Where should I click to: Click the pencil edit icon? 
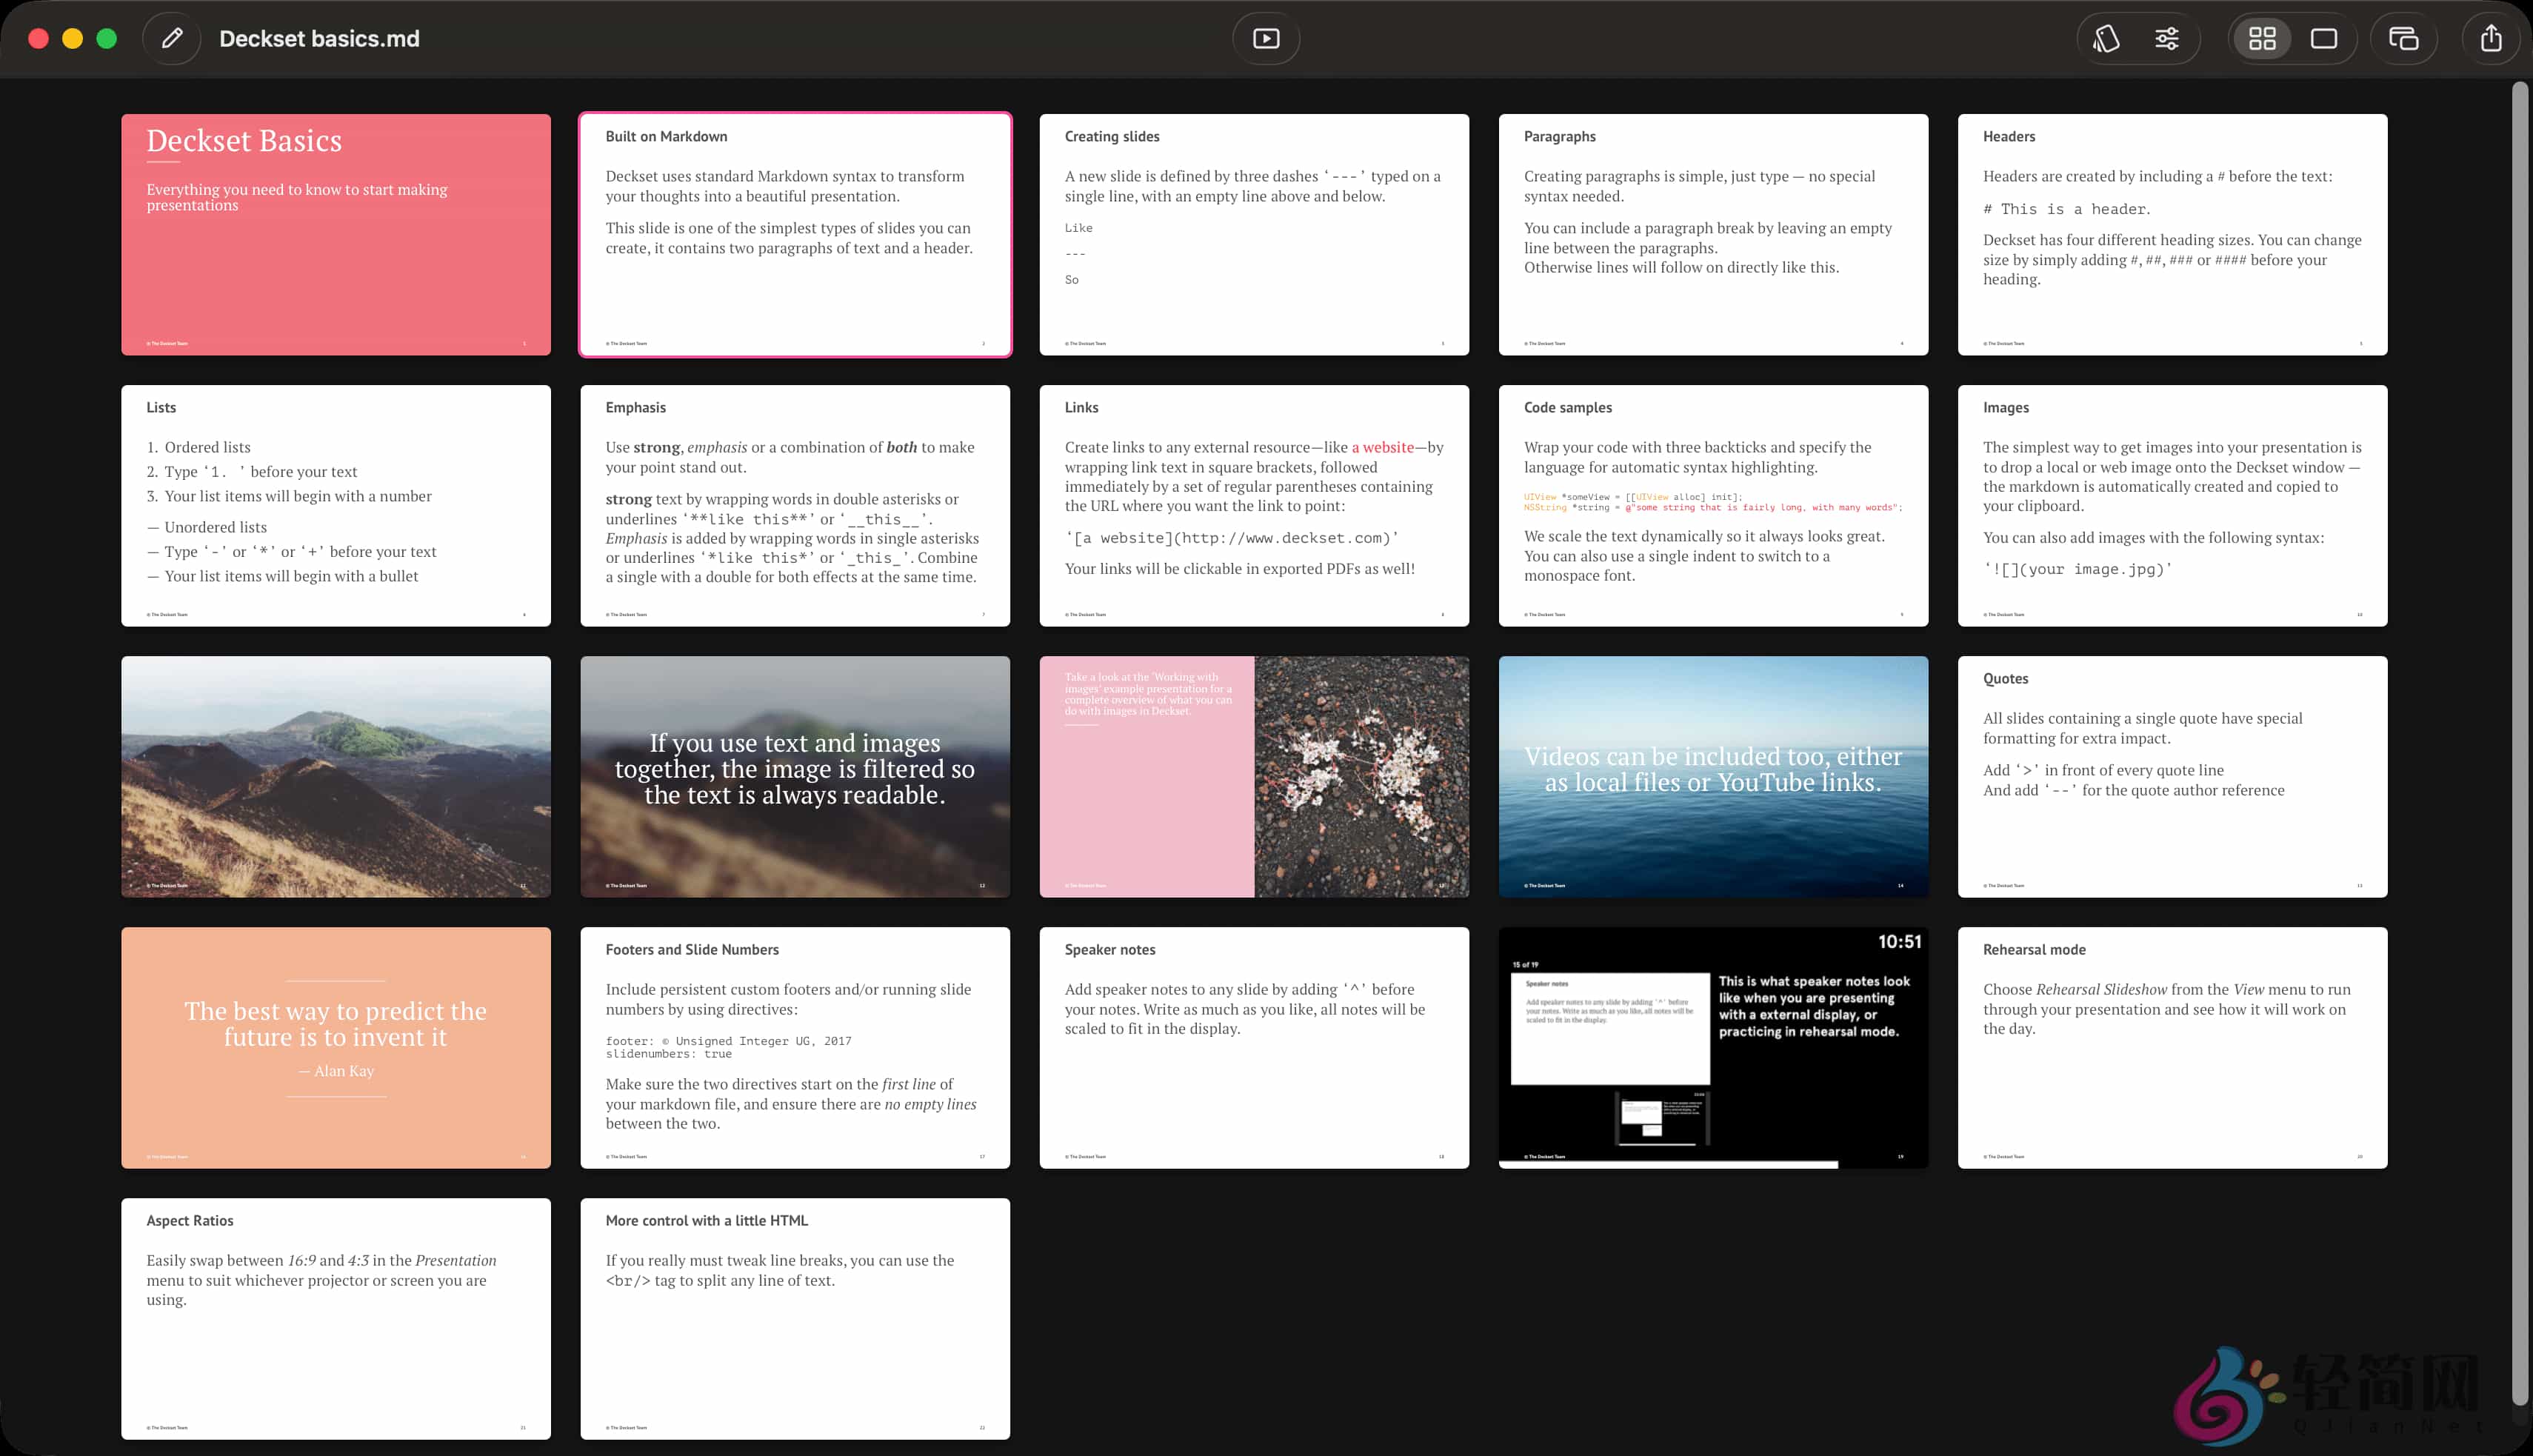tap(172, 38)
